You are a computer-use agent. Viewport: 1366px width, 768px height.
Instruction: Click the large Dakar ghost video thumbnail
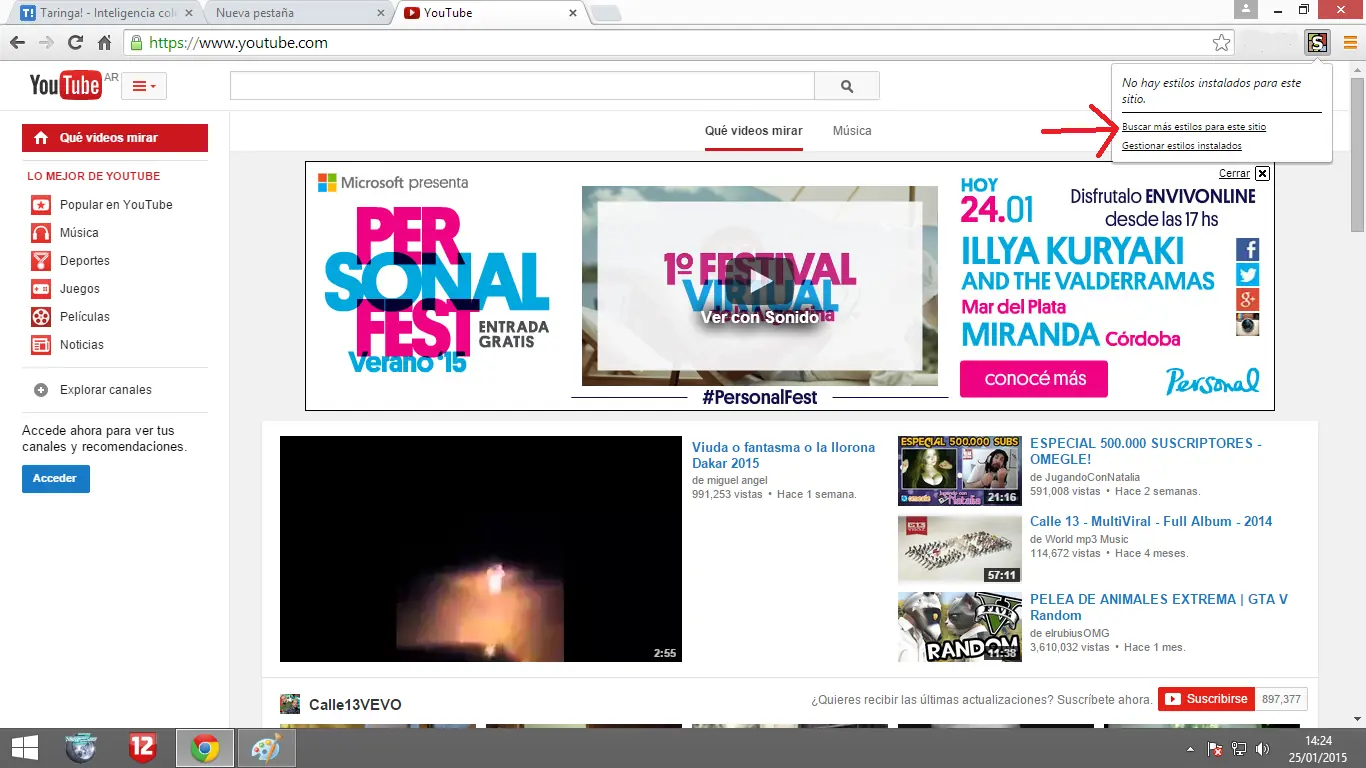(x=480, y=549)
